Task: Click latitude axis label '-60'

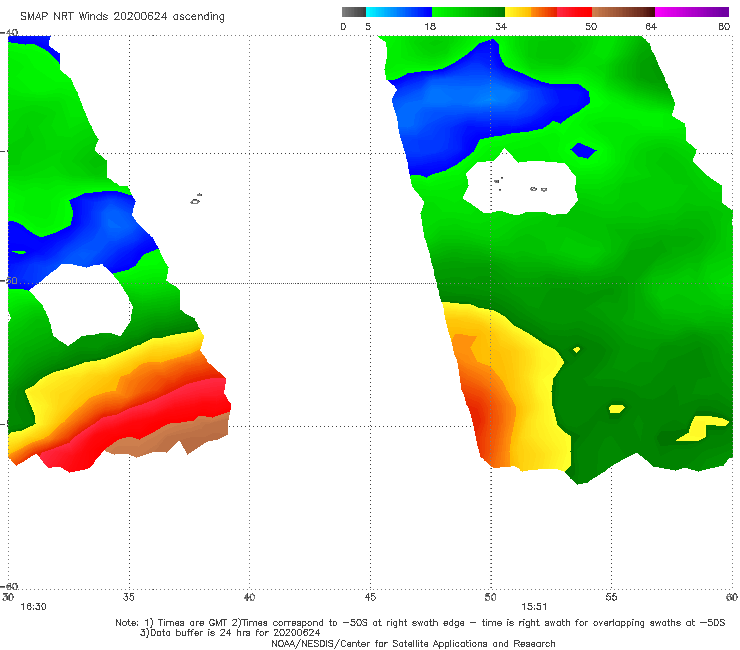Action: (x=9, y=586)
